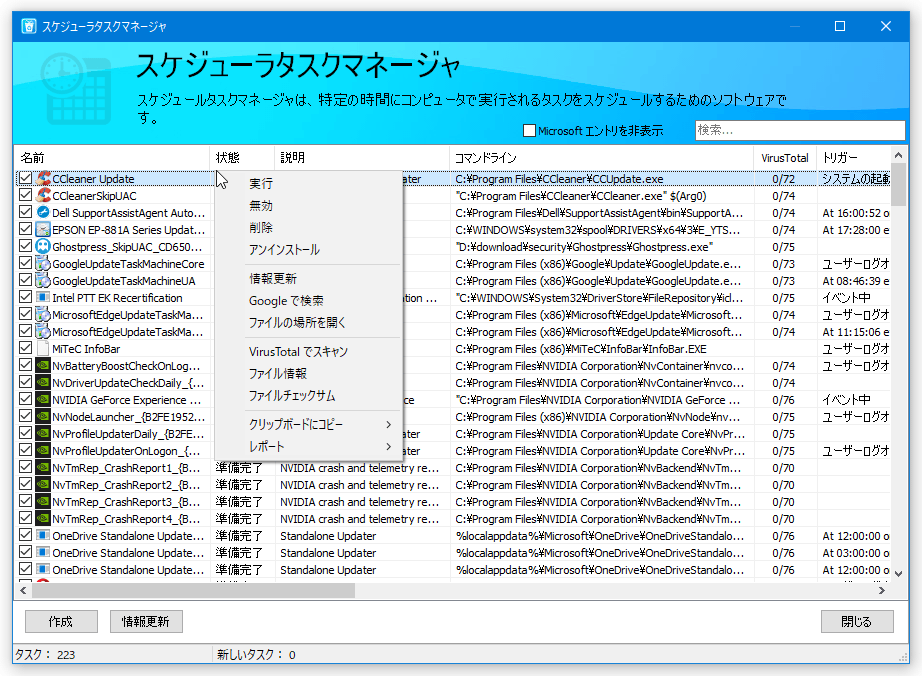Screen dimensions: 922x676
Task: Click the vertical scrollbar up arrow
Action: 898,156
